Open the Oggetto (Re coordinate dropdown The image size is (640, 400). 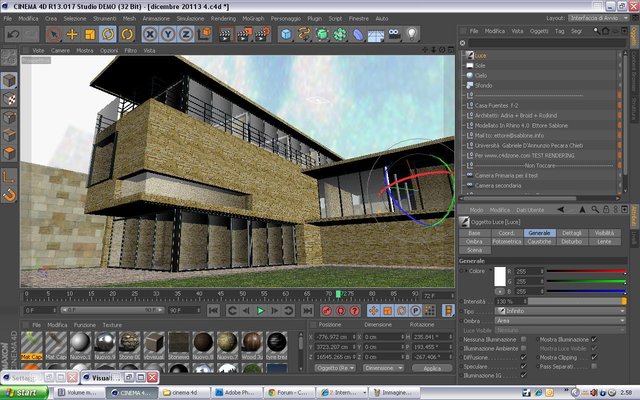point(335,368)
